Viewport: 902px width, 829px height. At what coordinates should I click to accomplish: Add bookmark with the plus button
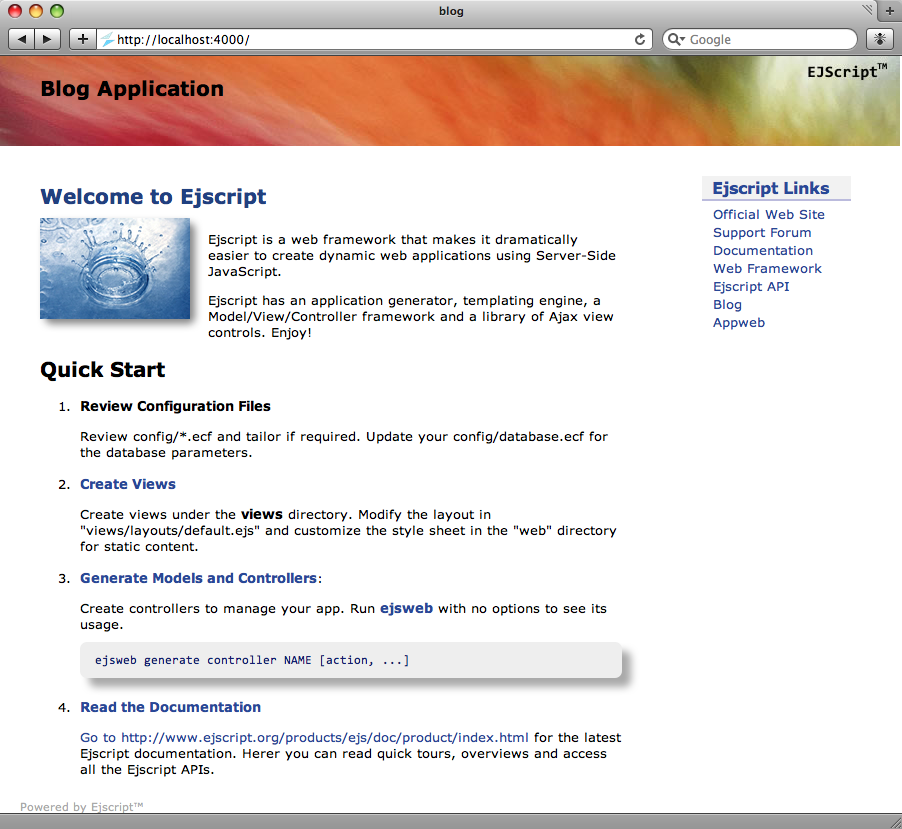pyautogui.click(x=83, y=39)
